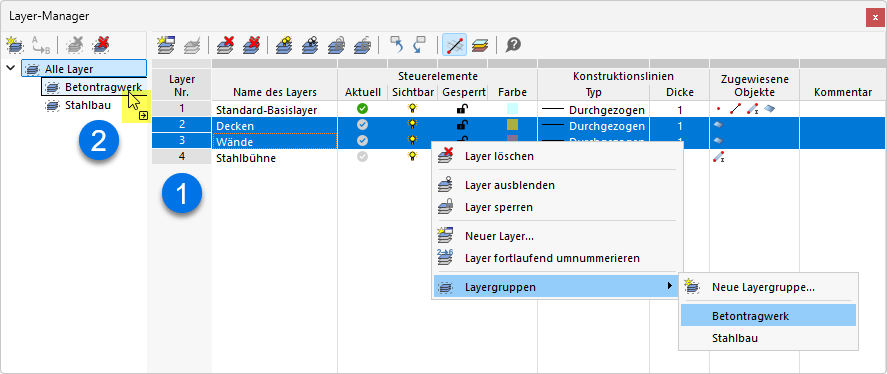
Task: Choose Layer sperren from the context menu
Action: tap(557, 207)
